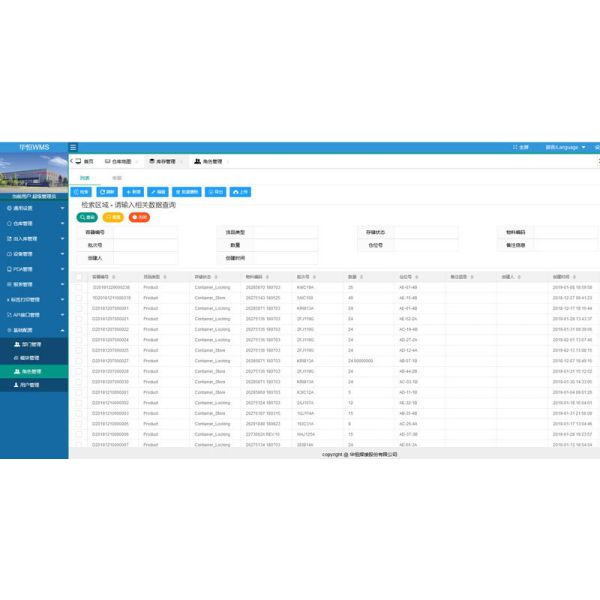This screenshot has width=600, height=600.
Task: Focus the 容器编号 search input field
Action: pyautogui.click(x=145, y=232)
